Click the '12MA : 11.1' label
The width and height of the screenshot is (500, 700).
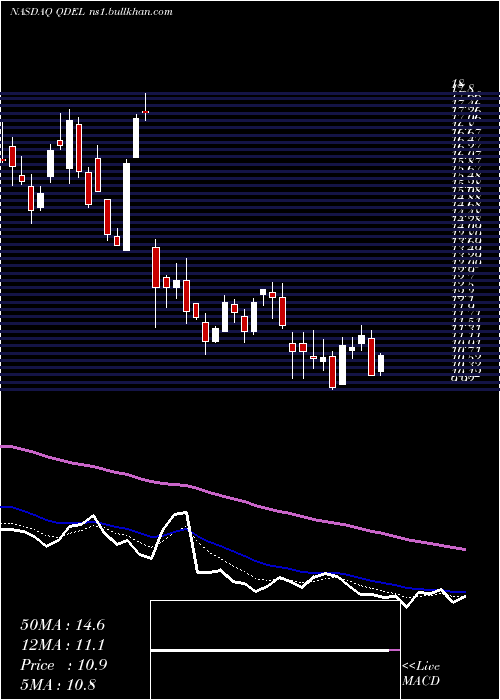coord(62,645)
